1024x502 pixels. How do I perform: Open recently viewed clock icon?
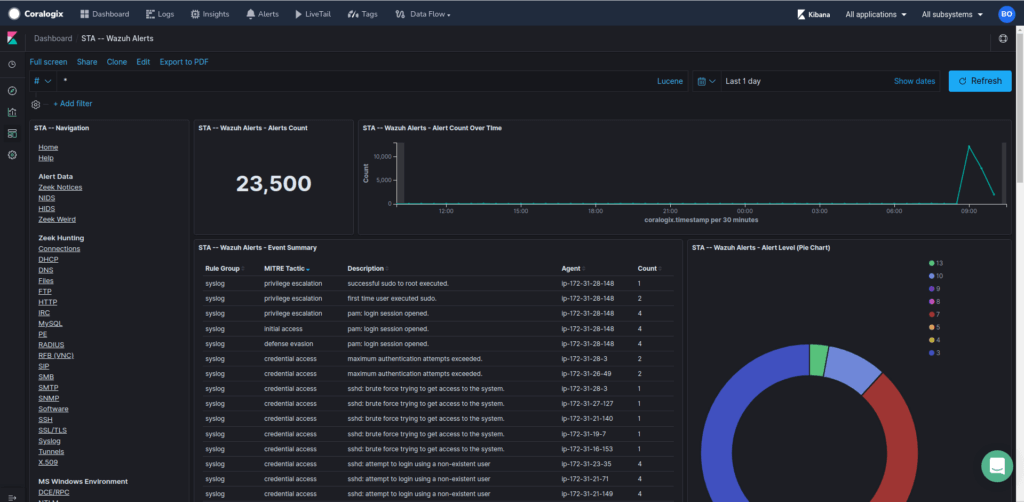(12, 64)
